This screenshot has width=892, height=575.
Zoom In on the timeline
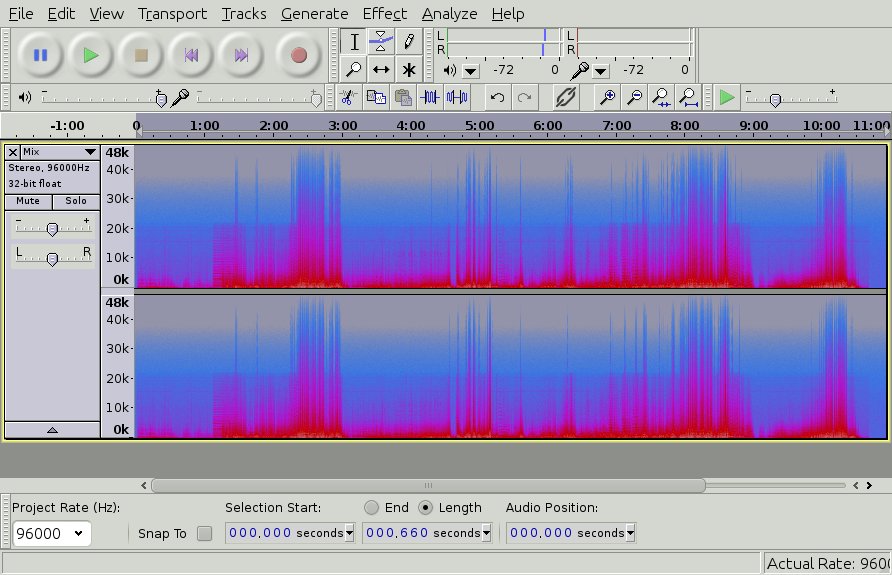[x=607, y=97]
